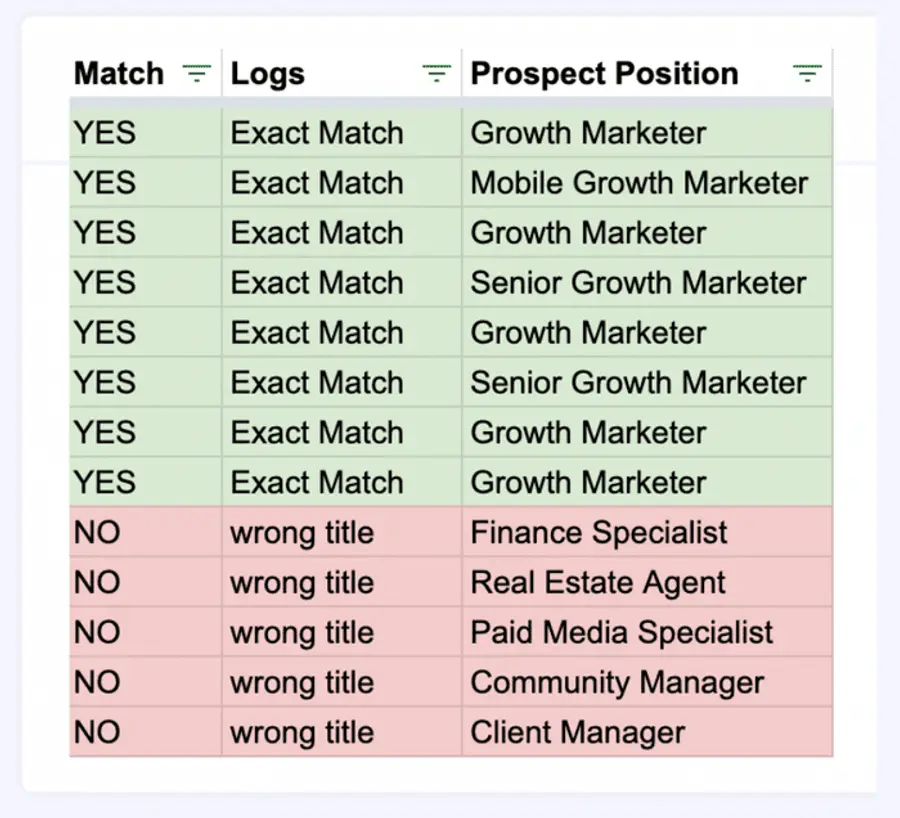
Task: Click the Paid Media Specialist cell
Action: point(647,632)
